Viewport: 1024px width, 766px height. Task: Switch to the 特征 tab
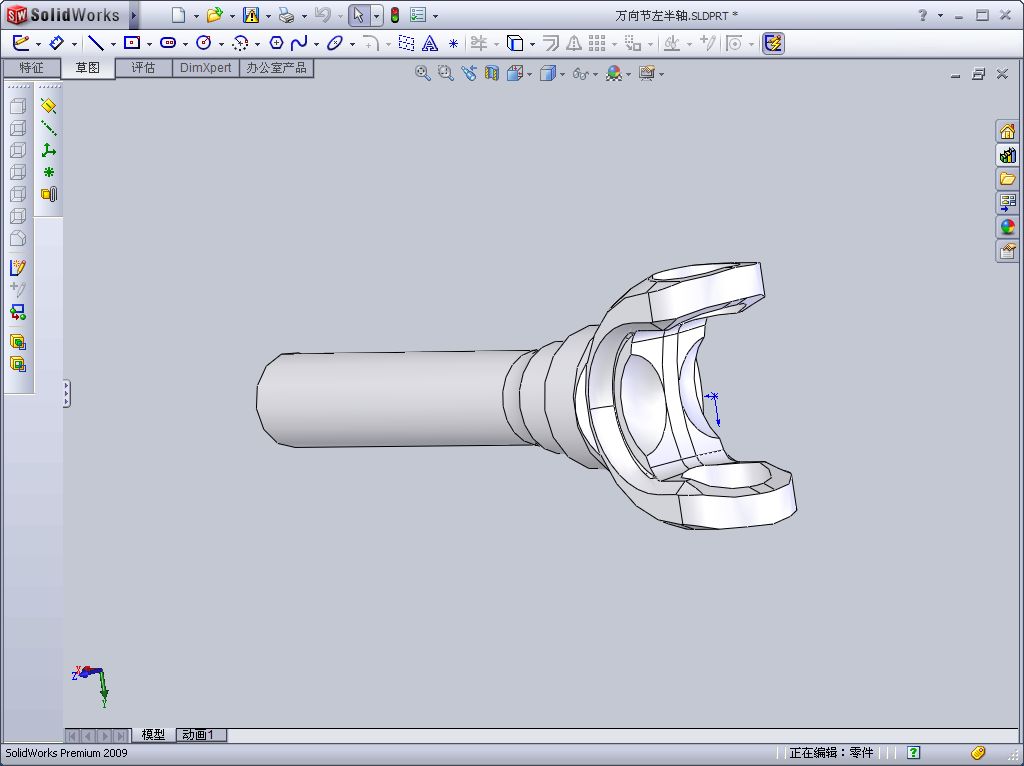click(x=31, y=67)
